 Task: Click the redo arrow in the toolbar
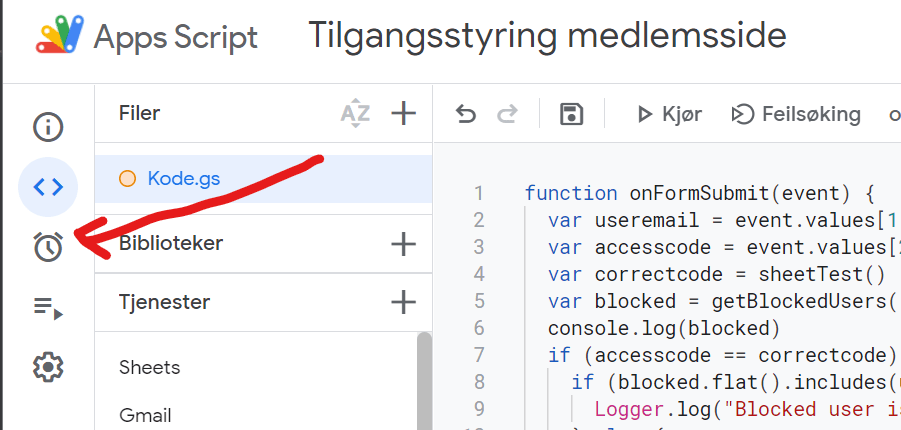pyautogui.click(x=508, y=114)
